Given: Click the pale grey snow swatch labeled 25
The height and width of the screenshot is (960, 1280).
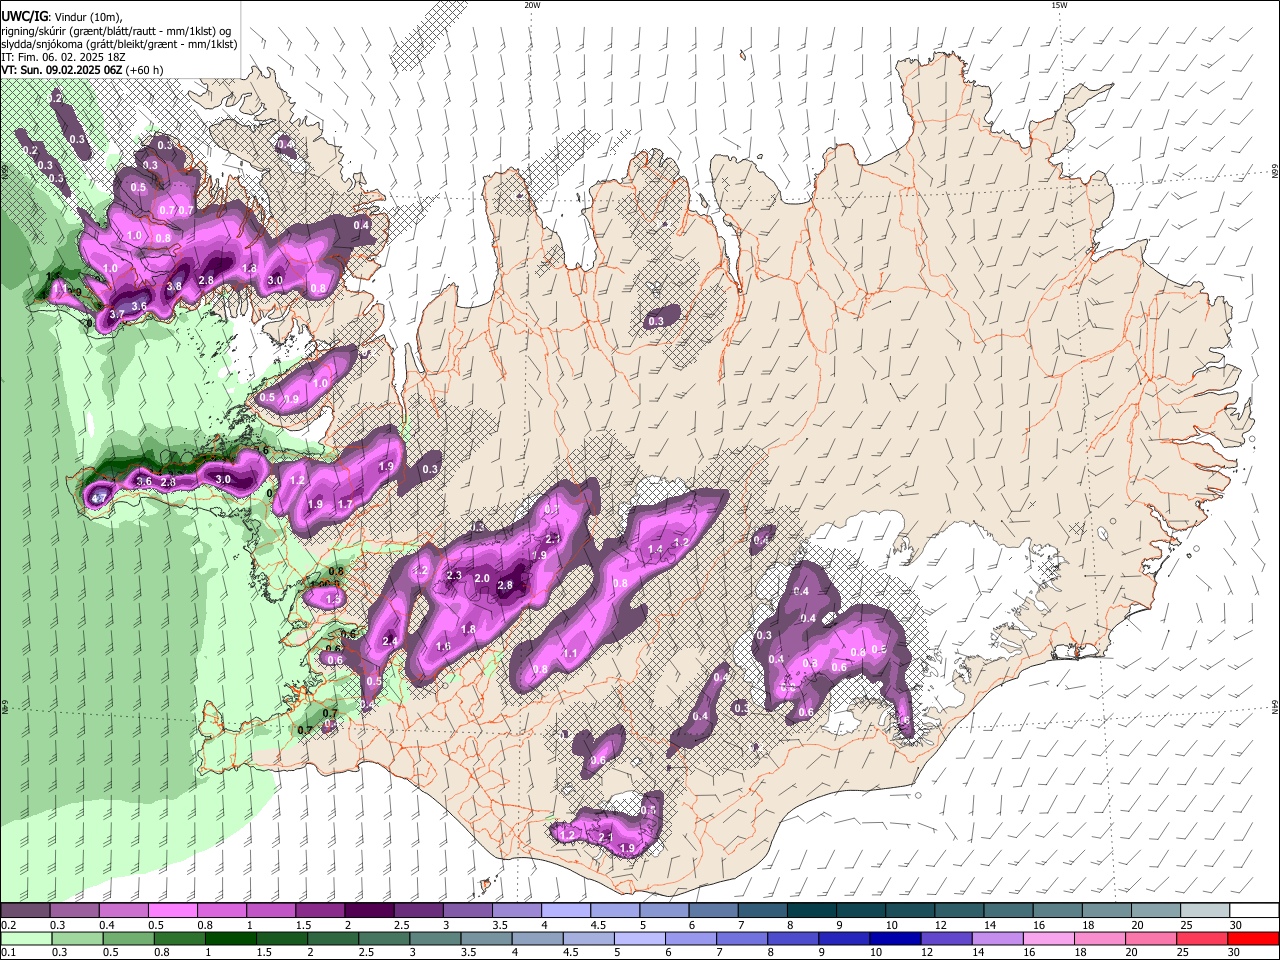Looking at the screenshot, I should pos(1205,910).
